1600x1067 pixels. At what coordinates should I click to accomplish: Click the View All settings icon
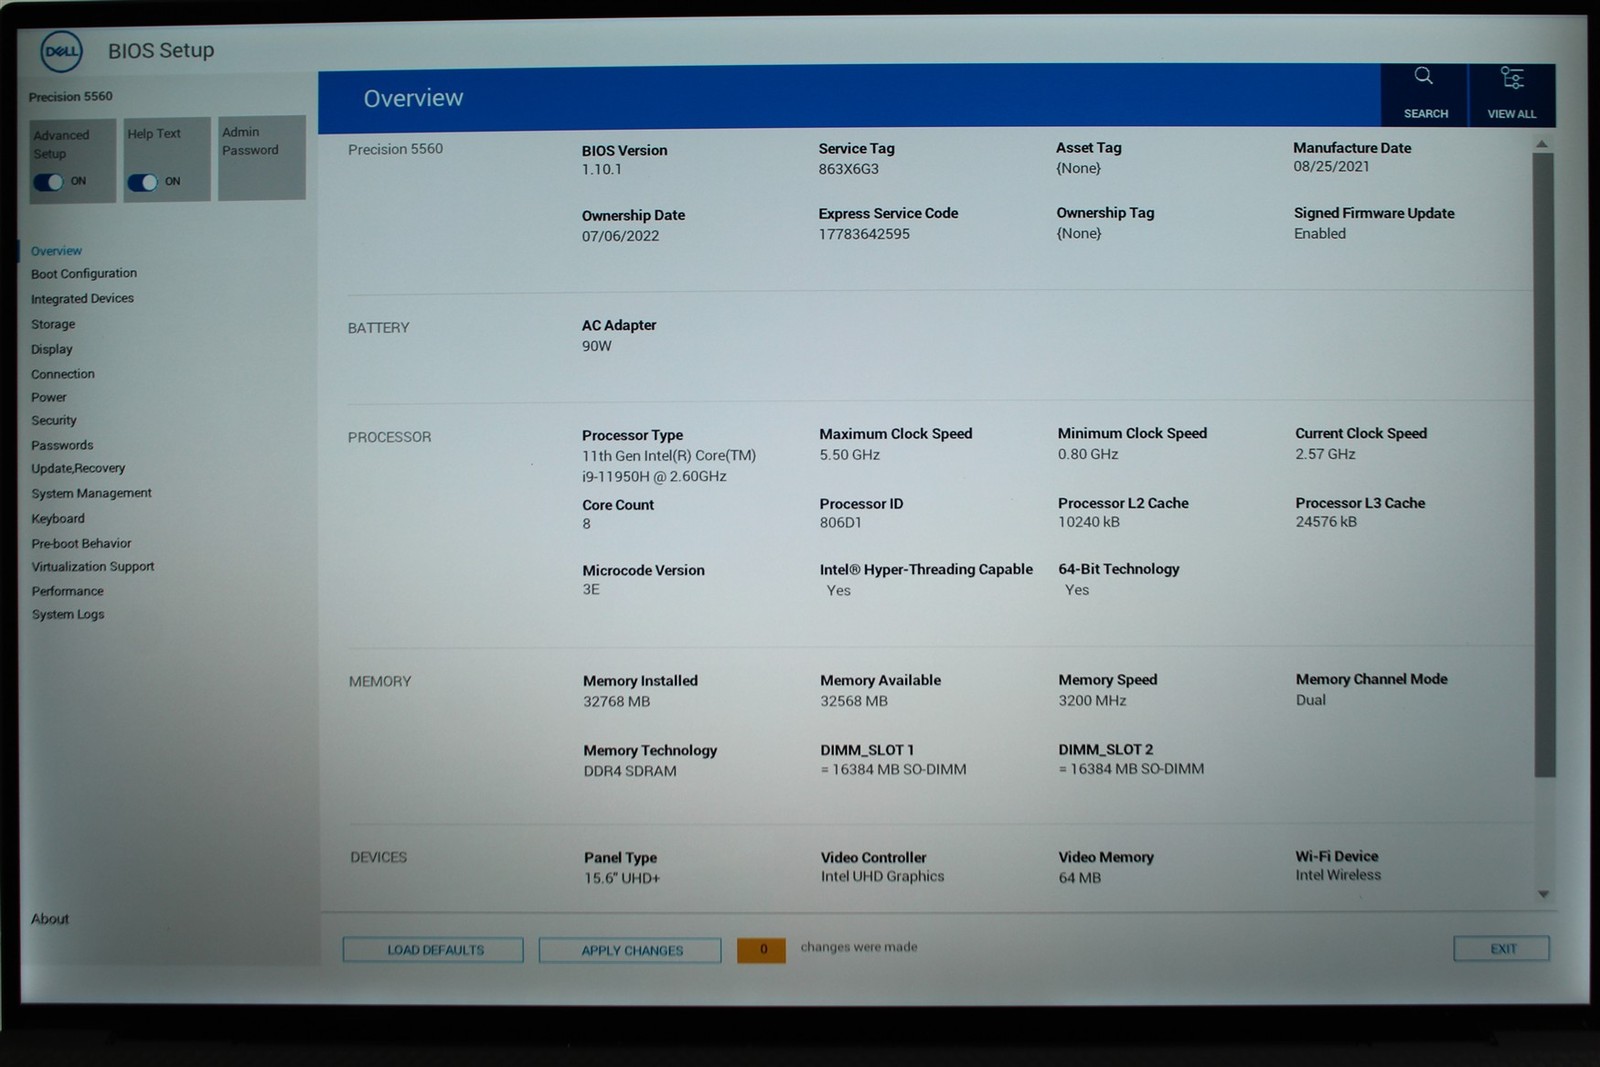click(1512, 77)
